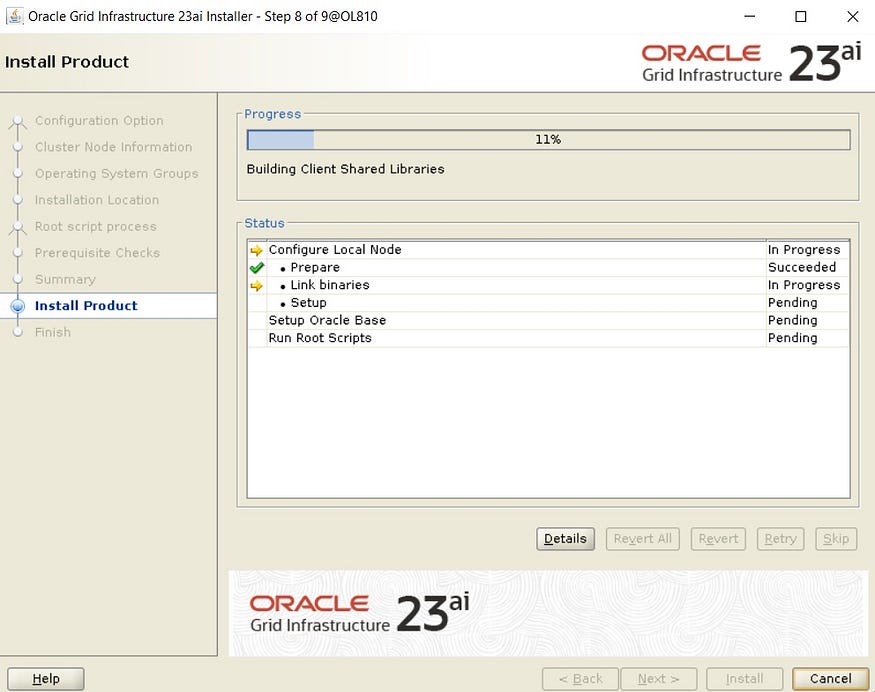875x692 pixels.
Task: Click the Pending status for Setup Oracle Base
Action: [792, 320]
